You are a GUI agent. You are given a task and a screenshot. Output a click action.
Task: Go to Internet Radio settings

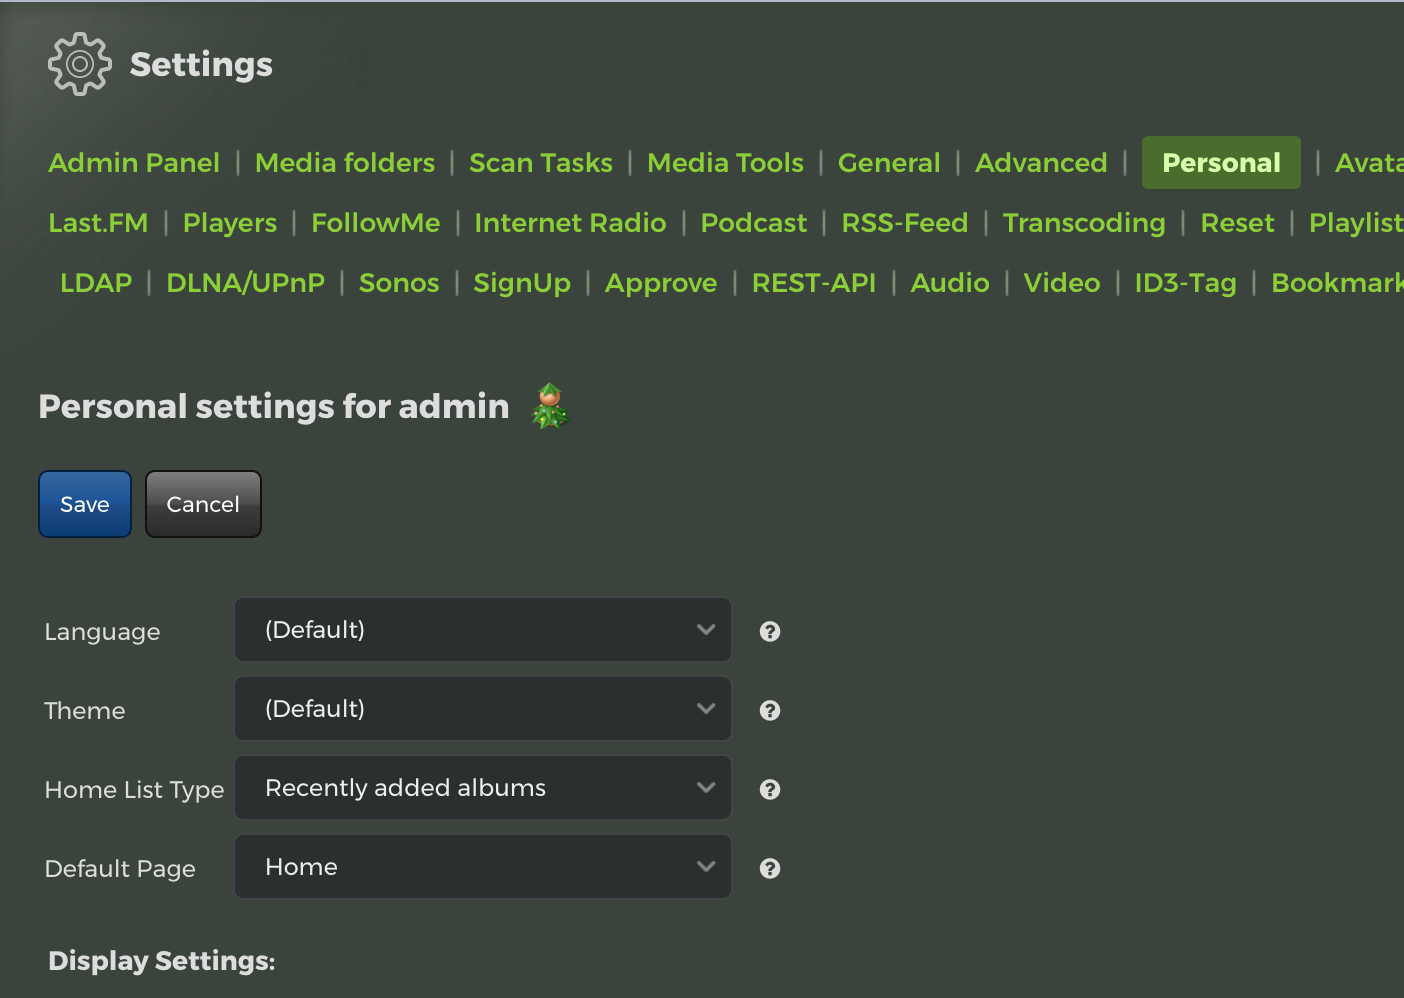pos(570,223)
